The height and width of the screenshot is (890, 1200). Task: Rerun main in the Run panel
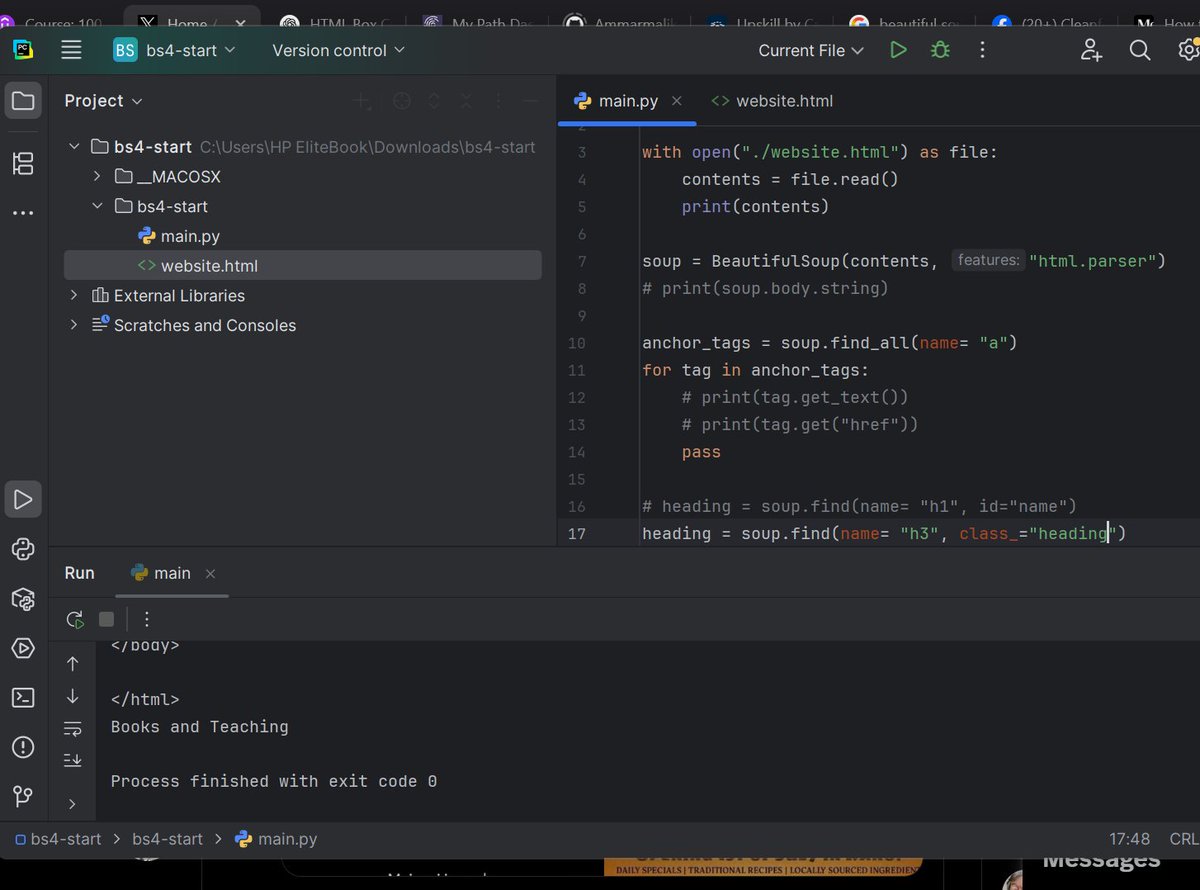click(x=75, y=619)
